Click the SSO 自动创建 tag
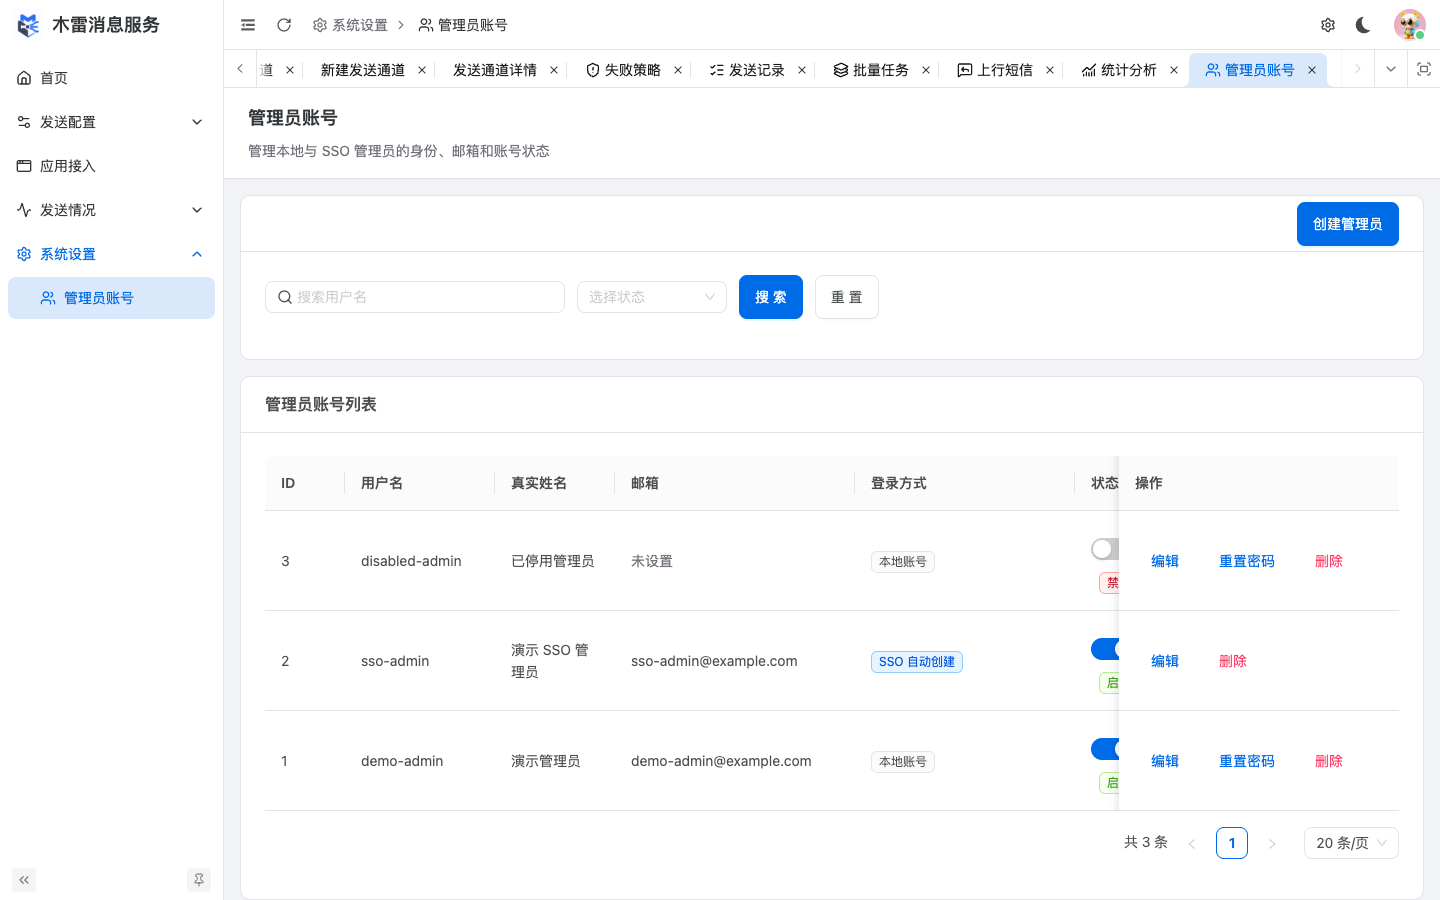The width and height of the screenshot is (1440, 900). [x=917, y=662]
